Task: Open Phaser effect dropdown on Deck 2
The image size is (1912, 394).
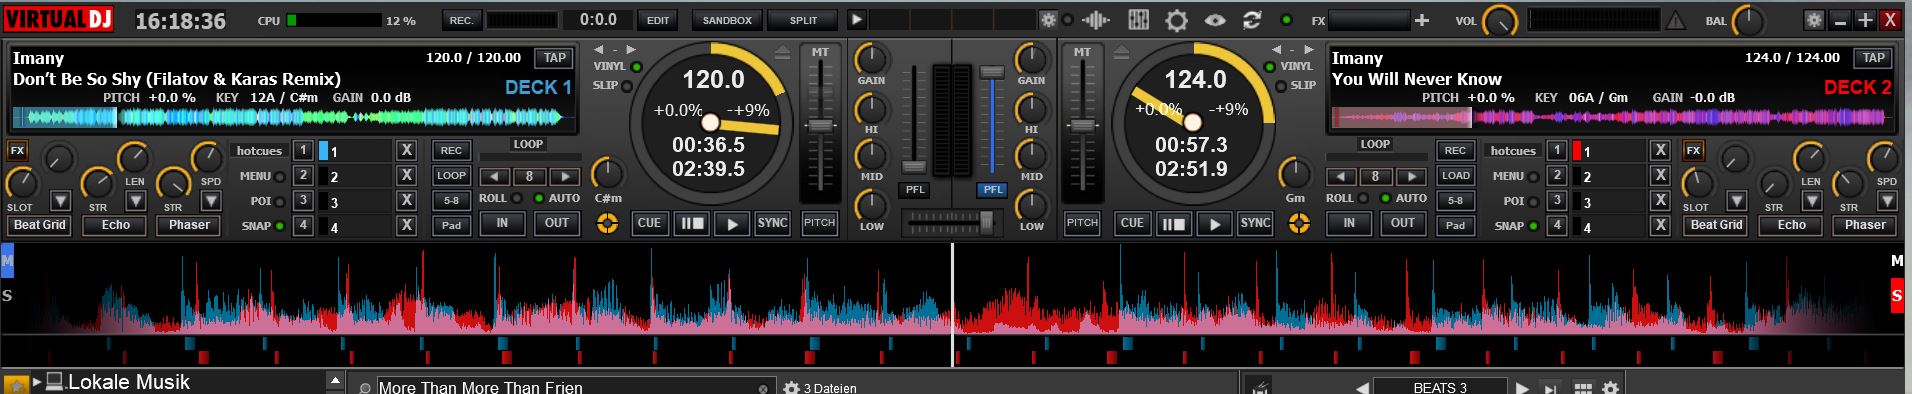Action: click(x=1886, y=201)
